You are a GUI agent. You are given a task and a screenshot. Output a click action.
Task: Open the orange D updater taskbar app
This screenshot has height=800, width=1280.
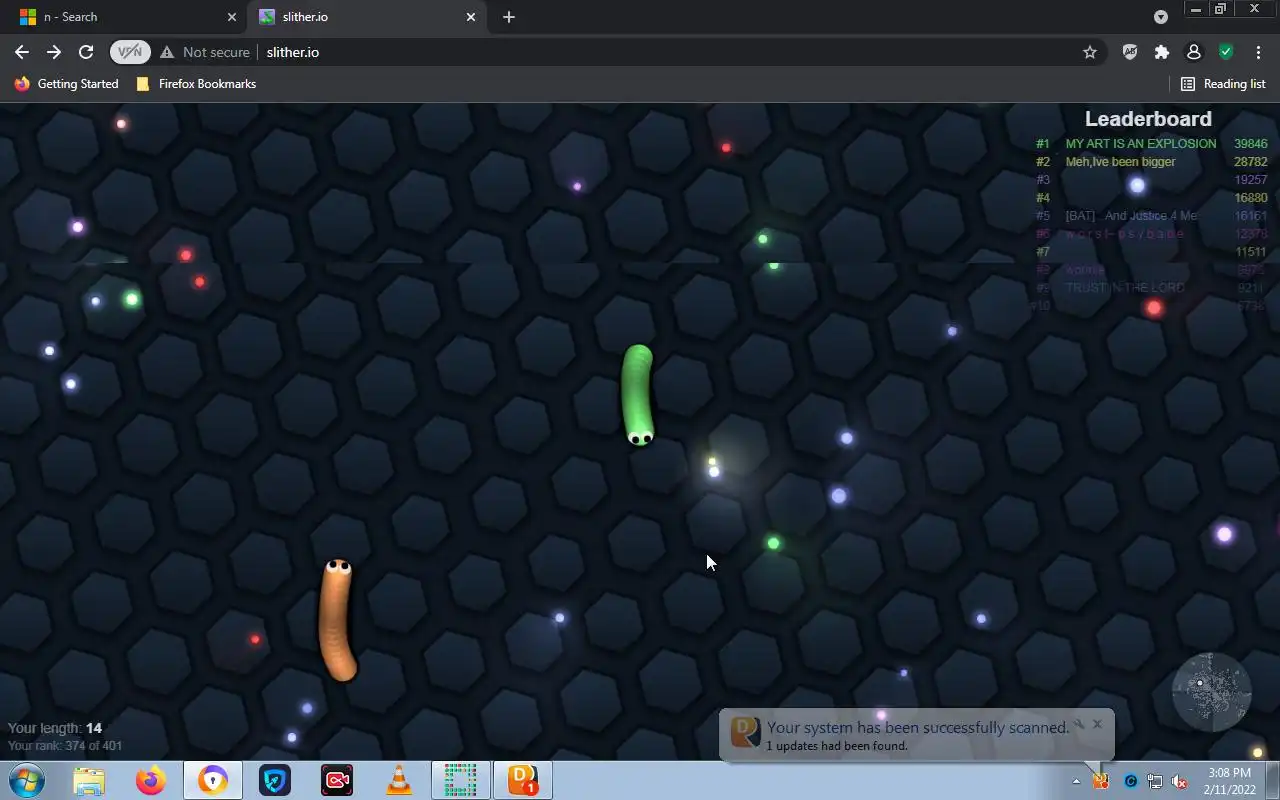523,780
